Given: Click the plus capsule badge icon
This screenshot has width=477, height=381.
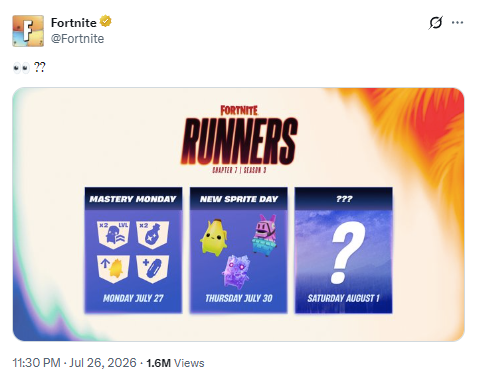Looking at the screenshot, I should click(153, 269).
